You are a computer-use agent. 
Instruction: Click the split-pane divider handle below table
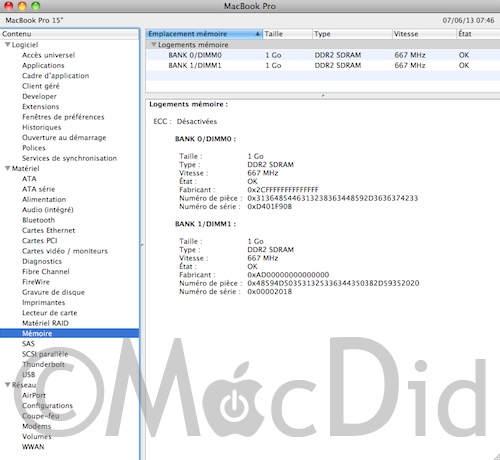(x=323, y=96)
